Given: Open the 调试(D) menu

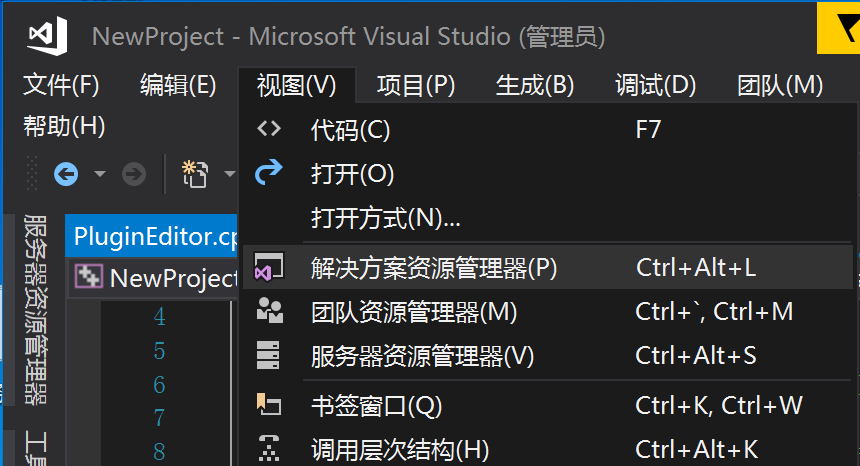Looking at the screenshot, I should [655, 85].
